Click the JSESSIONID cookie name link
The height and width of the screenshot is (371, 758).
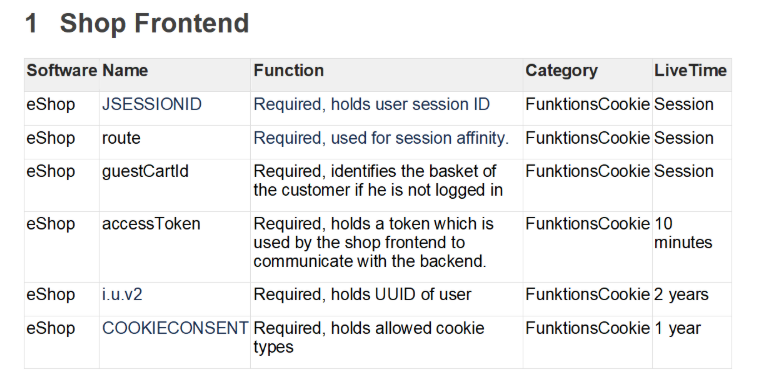pyautogui.click(x=151, y=104)
